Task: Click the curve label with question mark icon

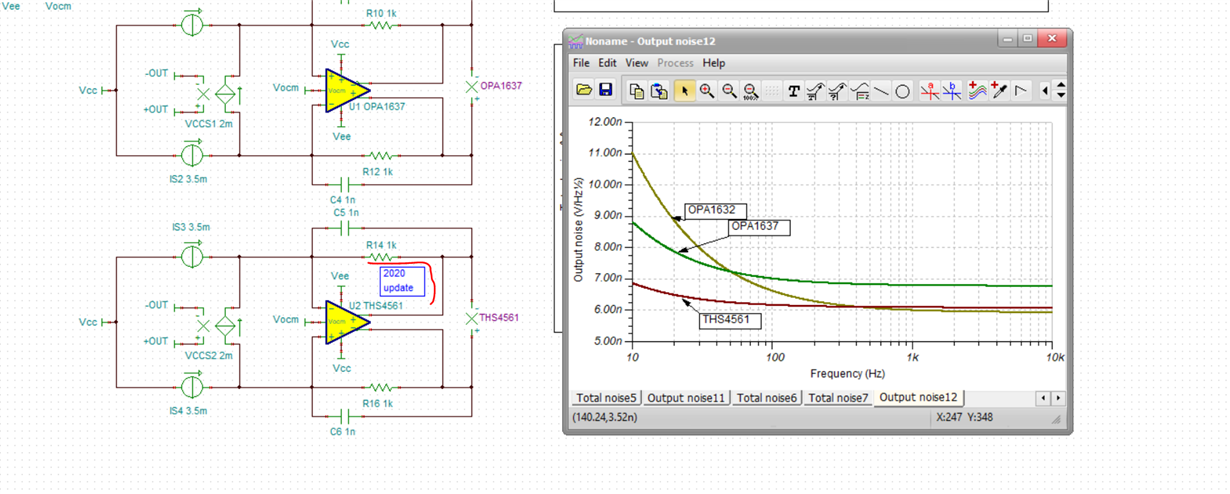Action: tap(838, 91)
